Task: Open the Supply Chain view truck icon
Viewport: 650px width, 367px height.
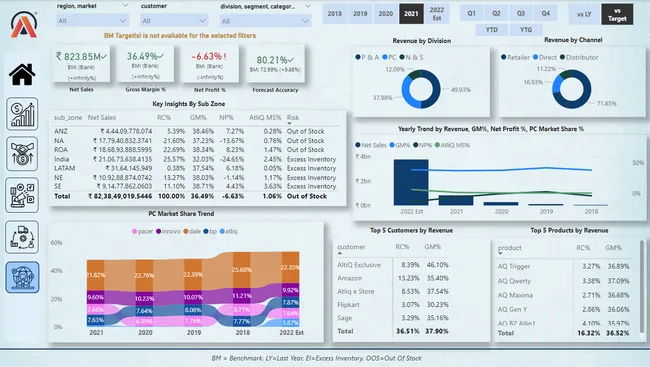Action: click(22, 237)
